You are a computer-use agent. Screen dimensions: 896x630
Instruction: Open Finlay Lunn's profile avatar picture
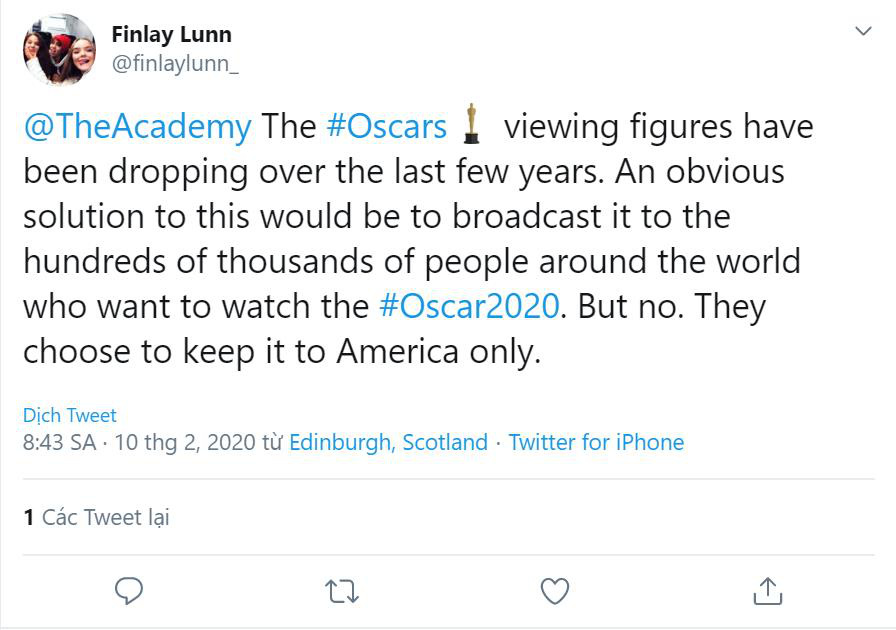pos(59,49)
